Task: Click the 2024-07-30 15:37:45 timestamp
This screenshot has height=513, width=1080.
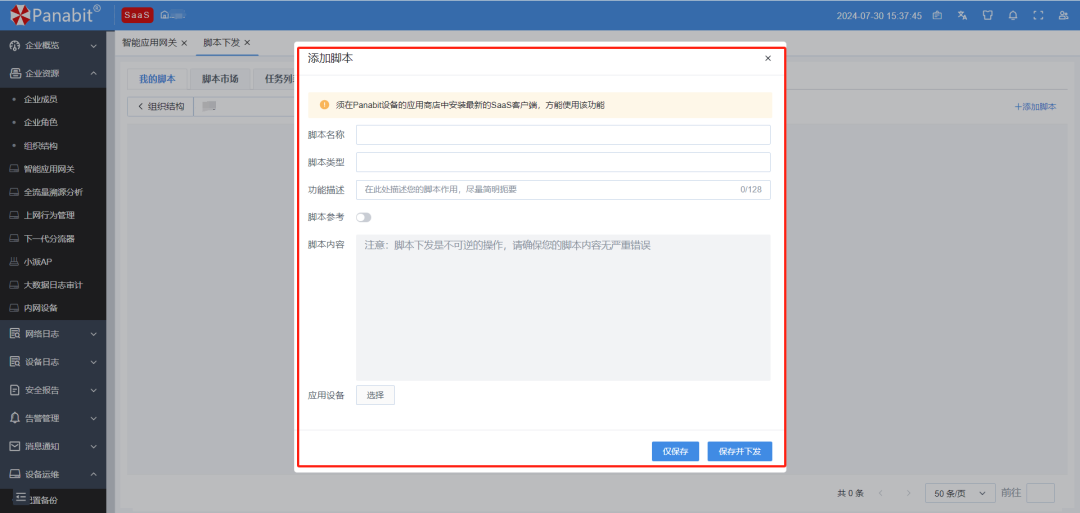Action: click(x=879, y=15)
